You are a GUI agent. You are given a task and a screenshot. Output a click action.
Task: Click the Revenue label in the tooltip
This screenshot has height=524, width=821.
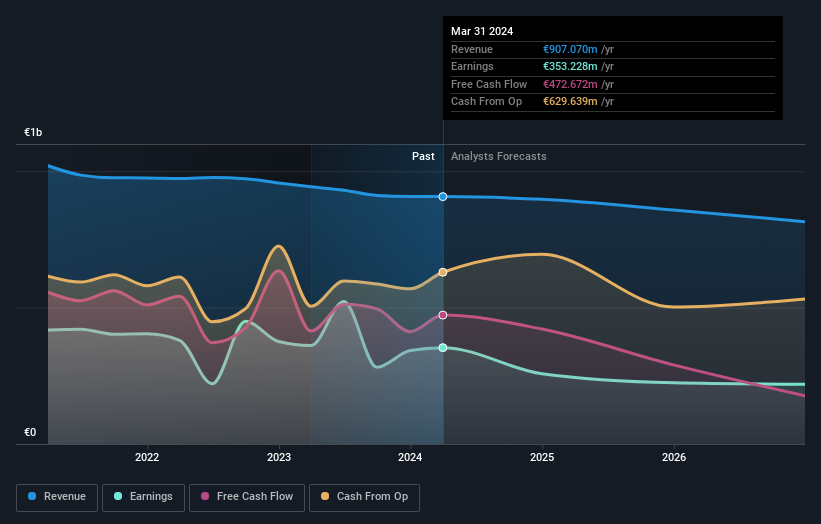(472, 49)
